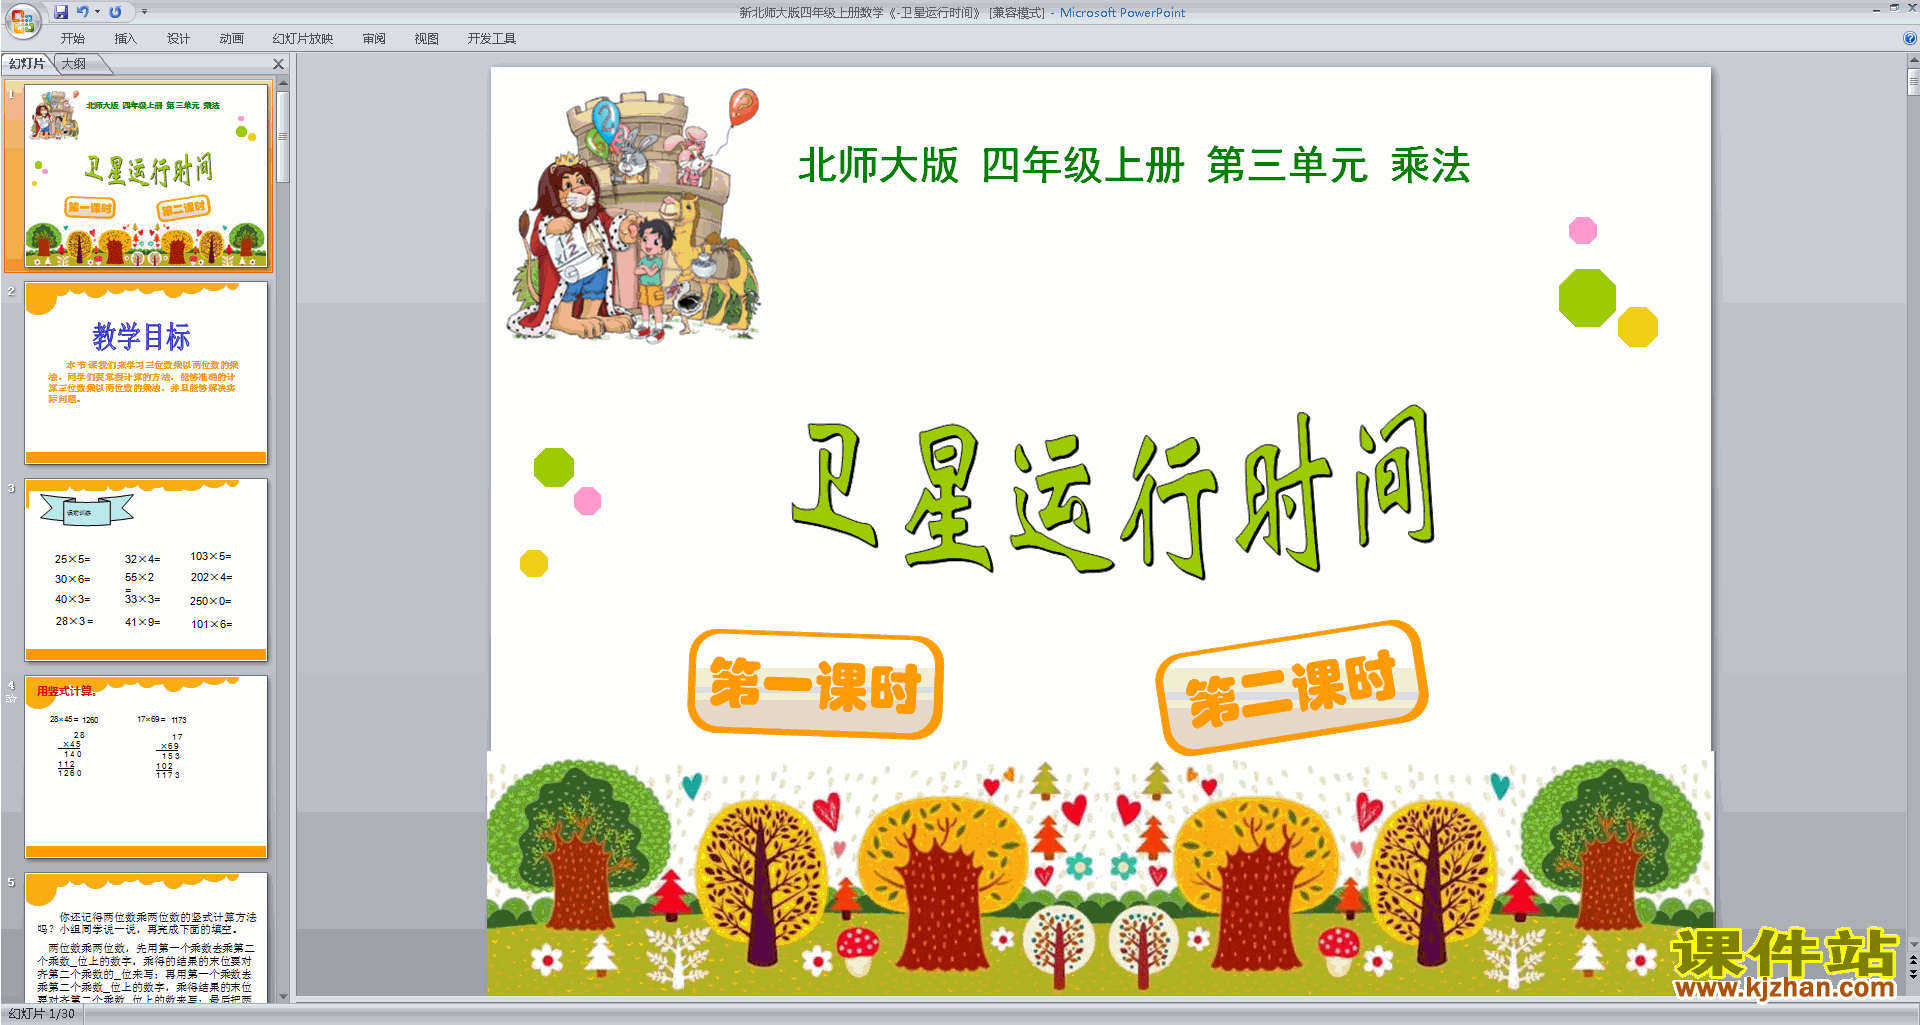Viewport: 1920px width, 1025px height.
Task: Go to next slide via double-down arrow
Action: pyautogui.click(x=1913, y=974)
